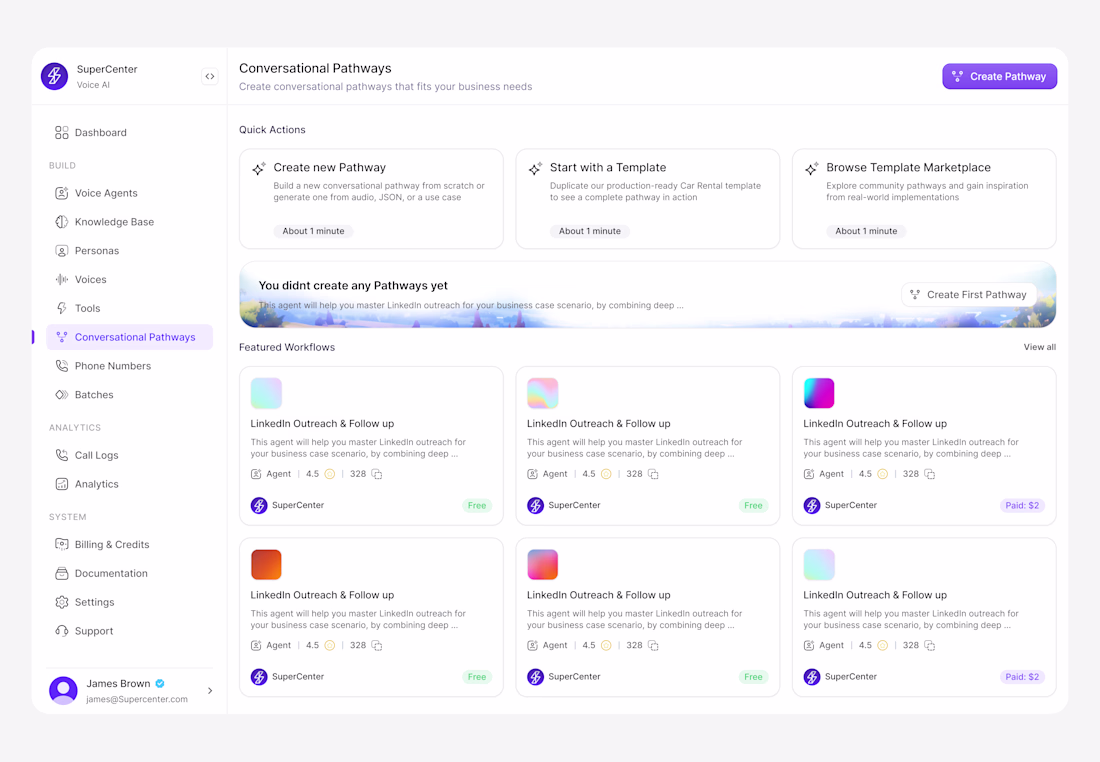
Task: Expand James Brown account chevron
Action: click(x=210, y=691)
